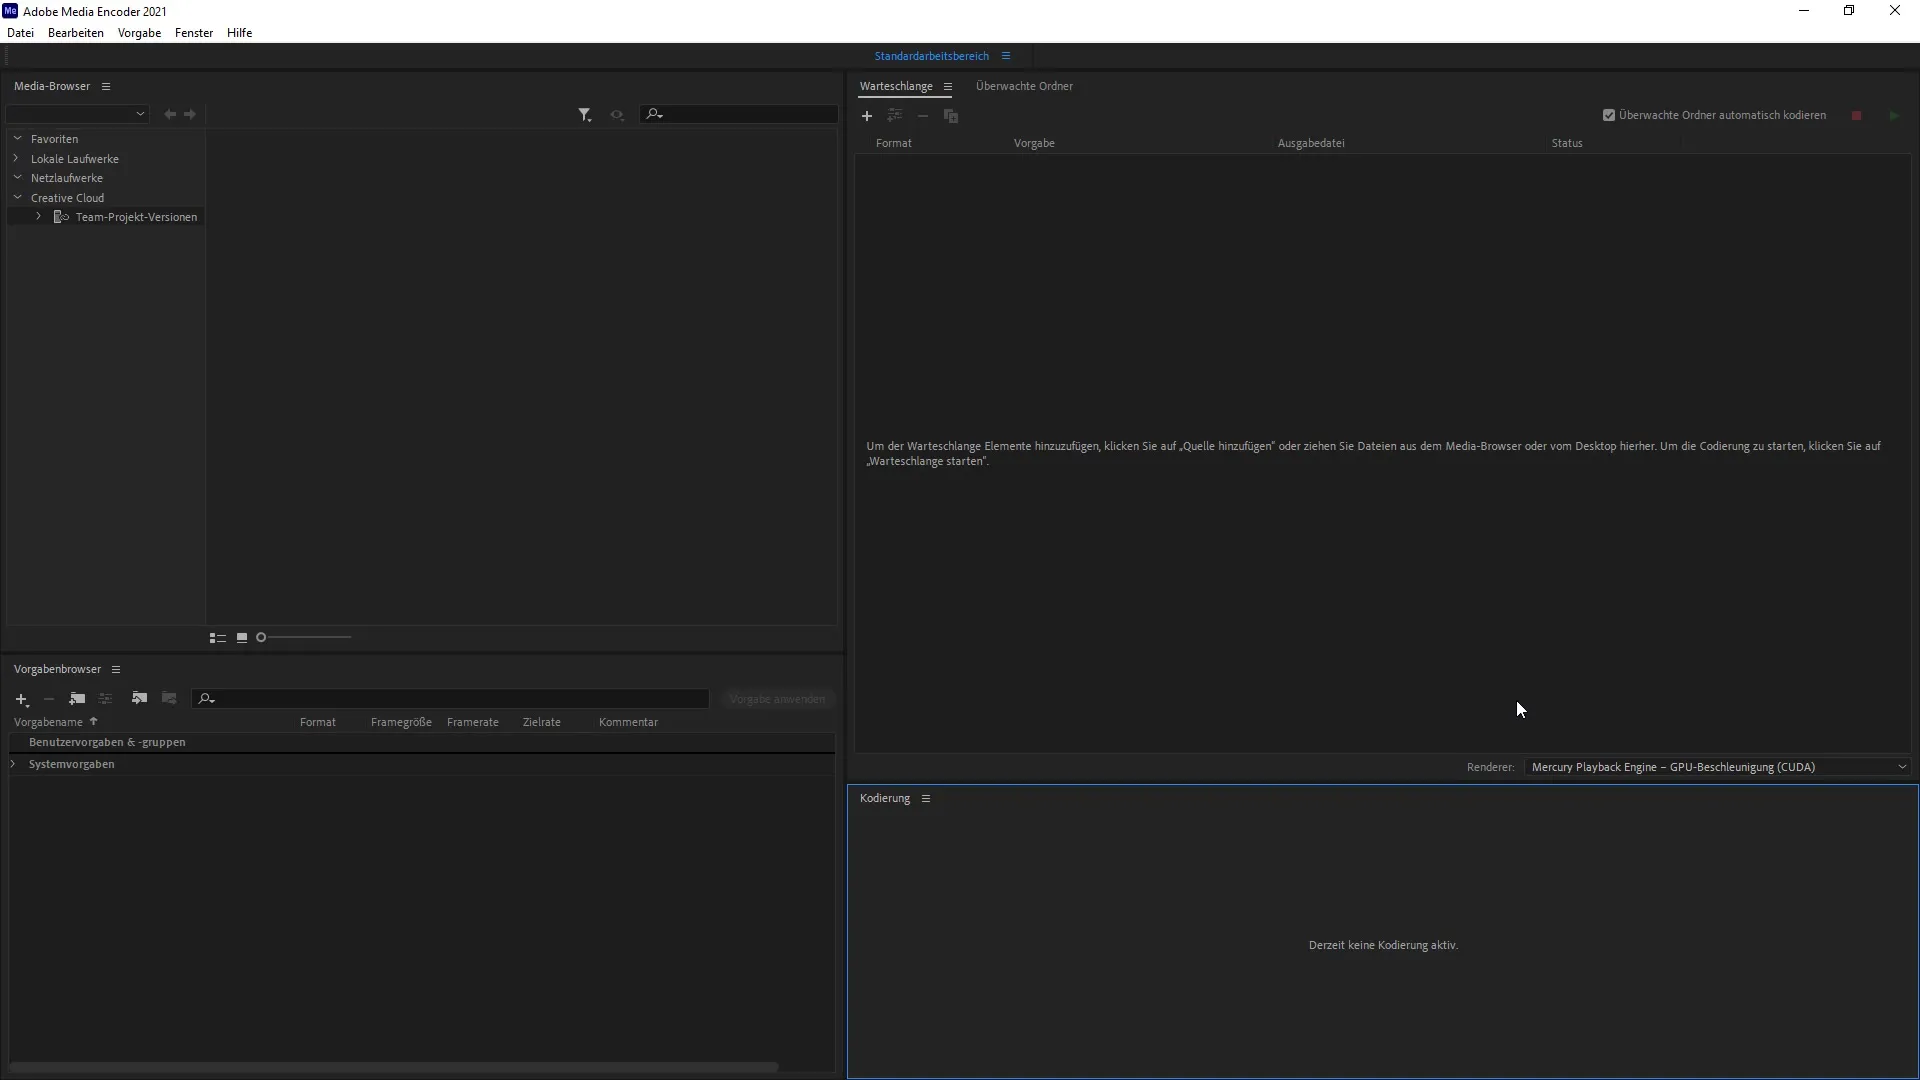The width and height of the screenshot is (1920, 1080).
Task: Switch Media-Browser to list view
Action: [x=217, y=638]
